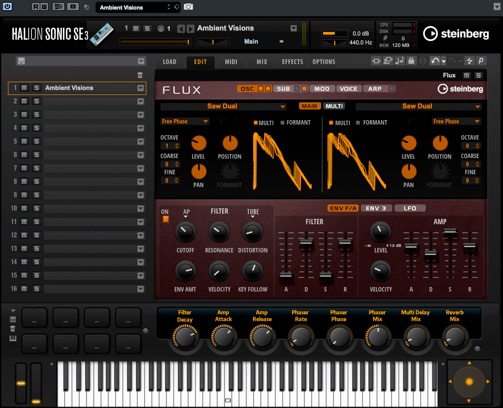
Task: Open left Free Phase dropdown
Action: coord(185,121)
